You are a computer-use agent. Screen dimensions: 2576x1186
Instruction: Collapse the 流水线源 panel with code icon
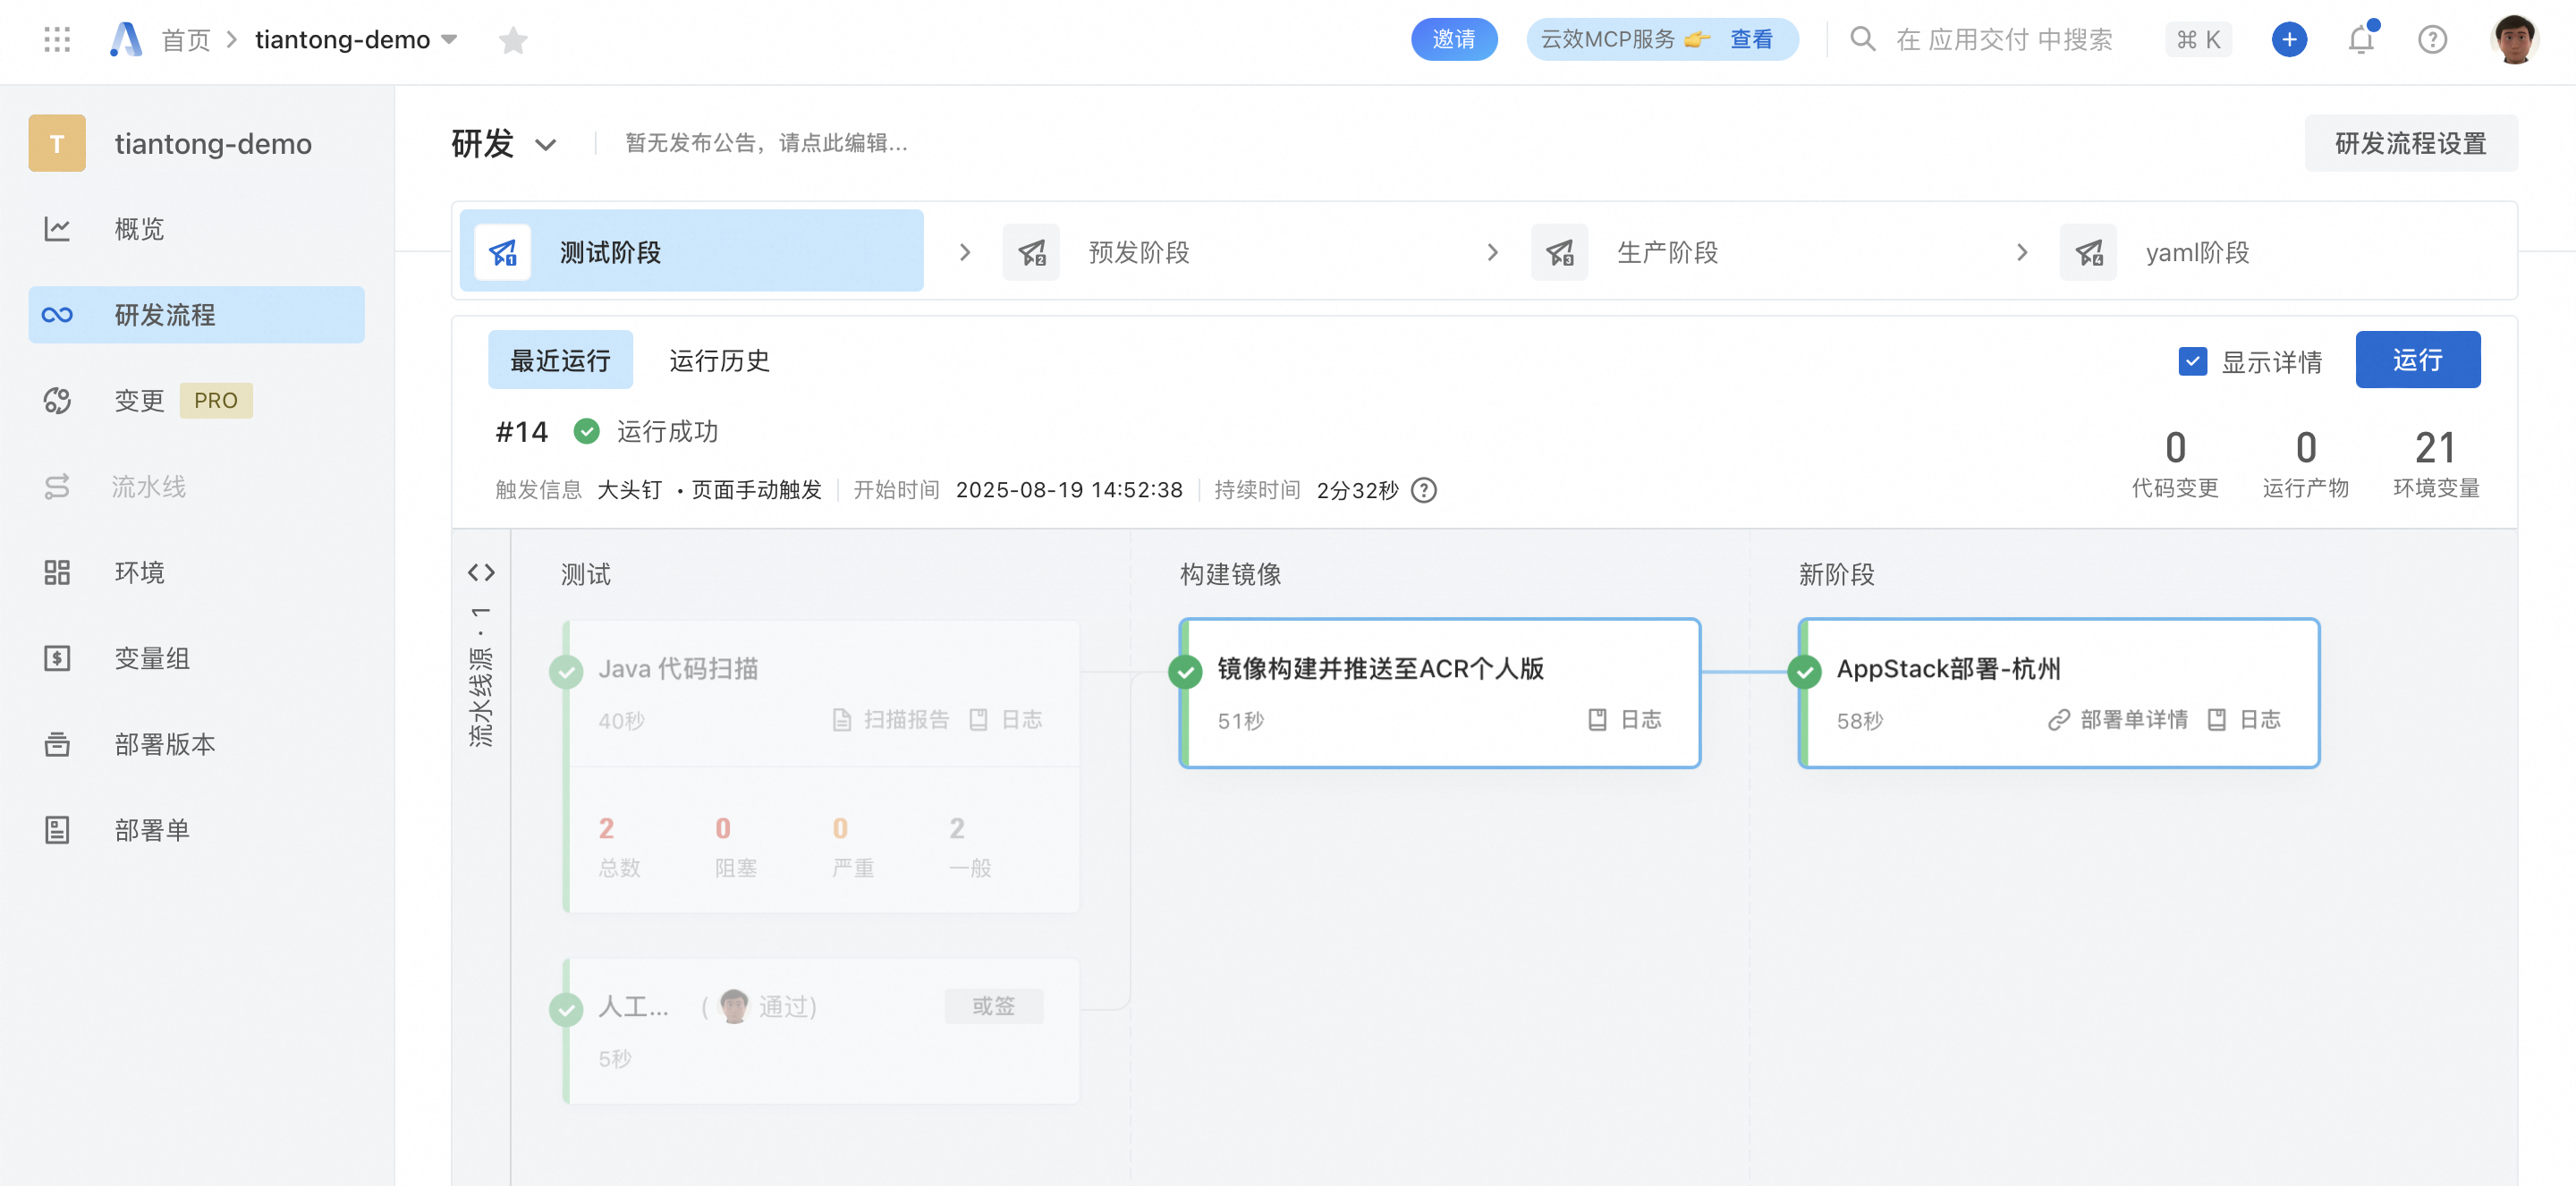coord(481,572)
